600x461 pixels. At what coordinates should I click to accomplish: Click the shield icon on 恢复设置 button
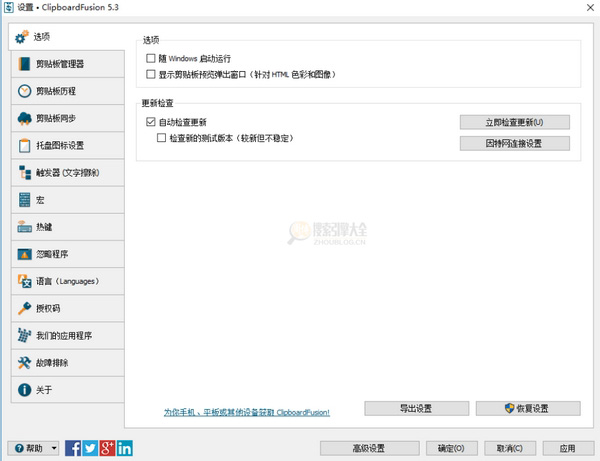pyautogui.click(x=509, y=408)
